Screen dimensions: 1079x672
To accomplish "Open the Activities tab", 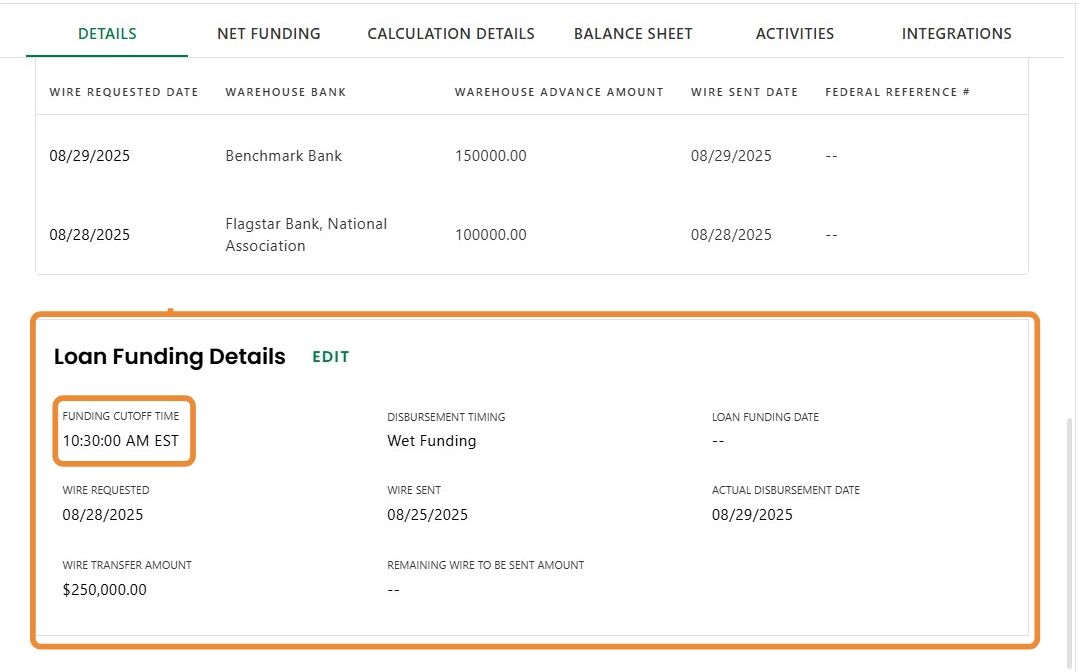I will point(794,33).
